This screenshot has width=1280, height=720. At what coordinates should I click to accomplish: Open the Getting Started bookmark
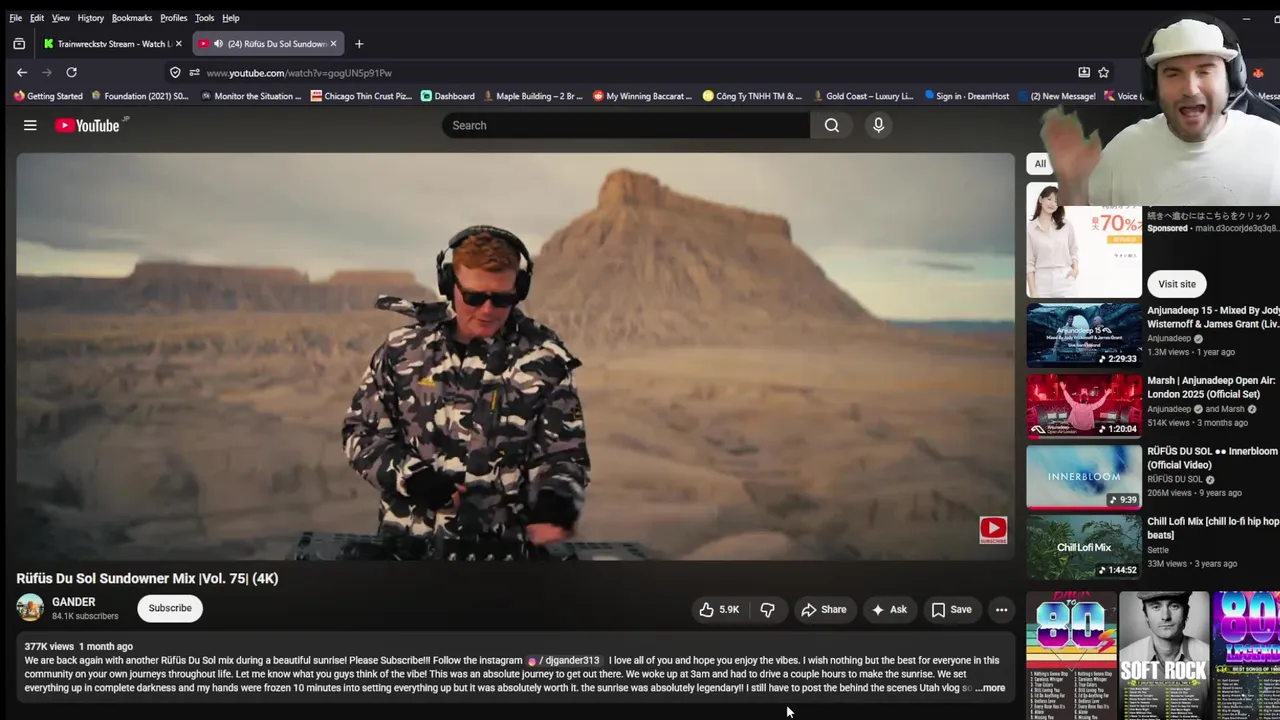[x=48, y=96]
